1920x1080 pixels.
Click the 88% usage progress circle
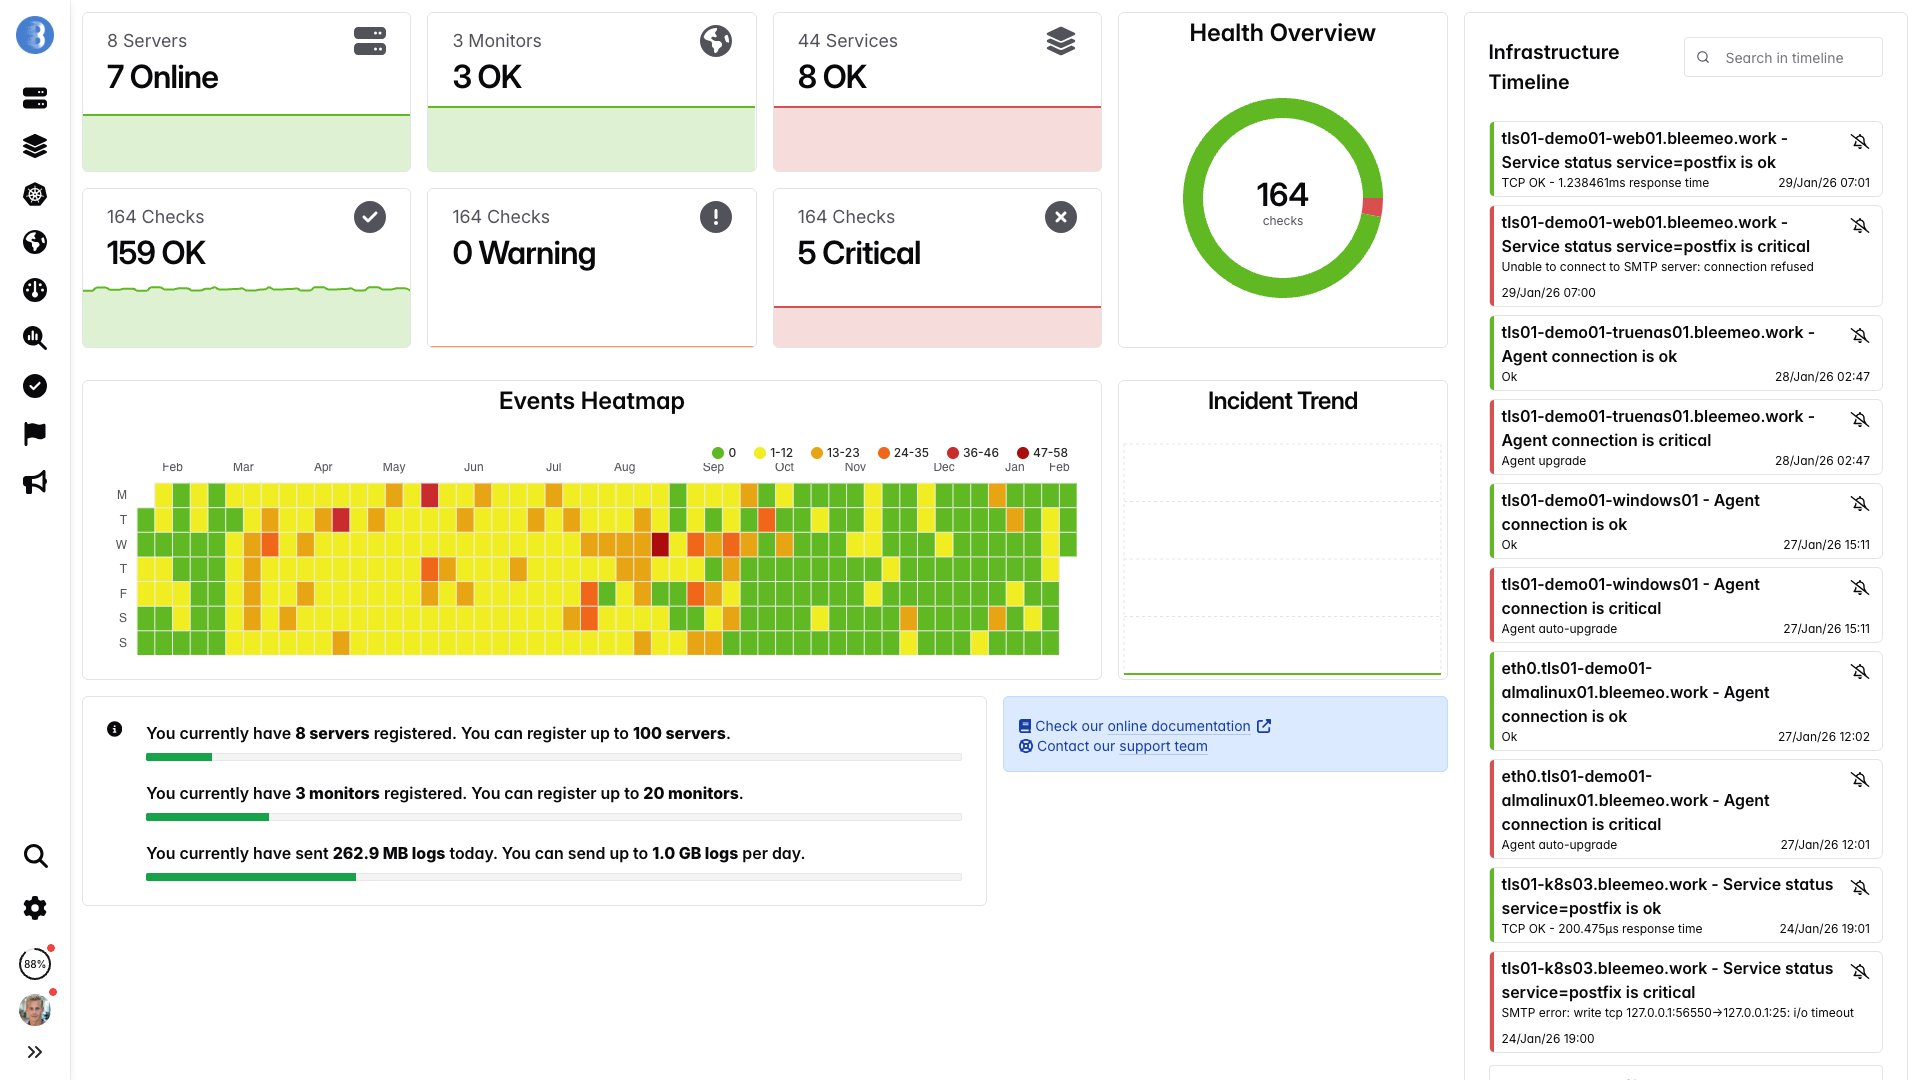tap(34, 963)
